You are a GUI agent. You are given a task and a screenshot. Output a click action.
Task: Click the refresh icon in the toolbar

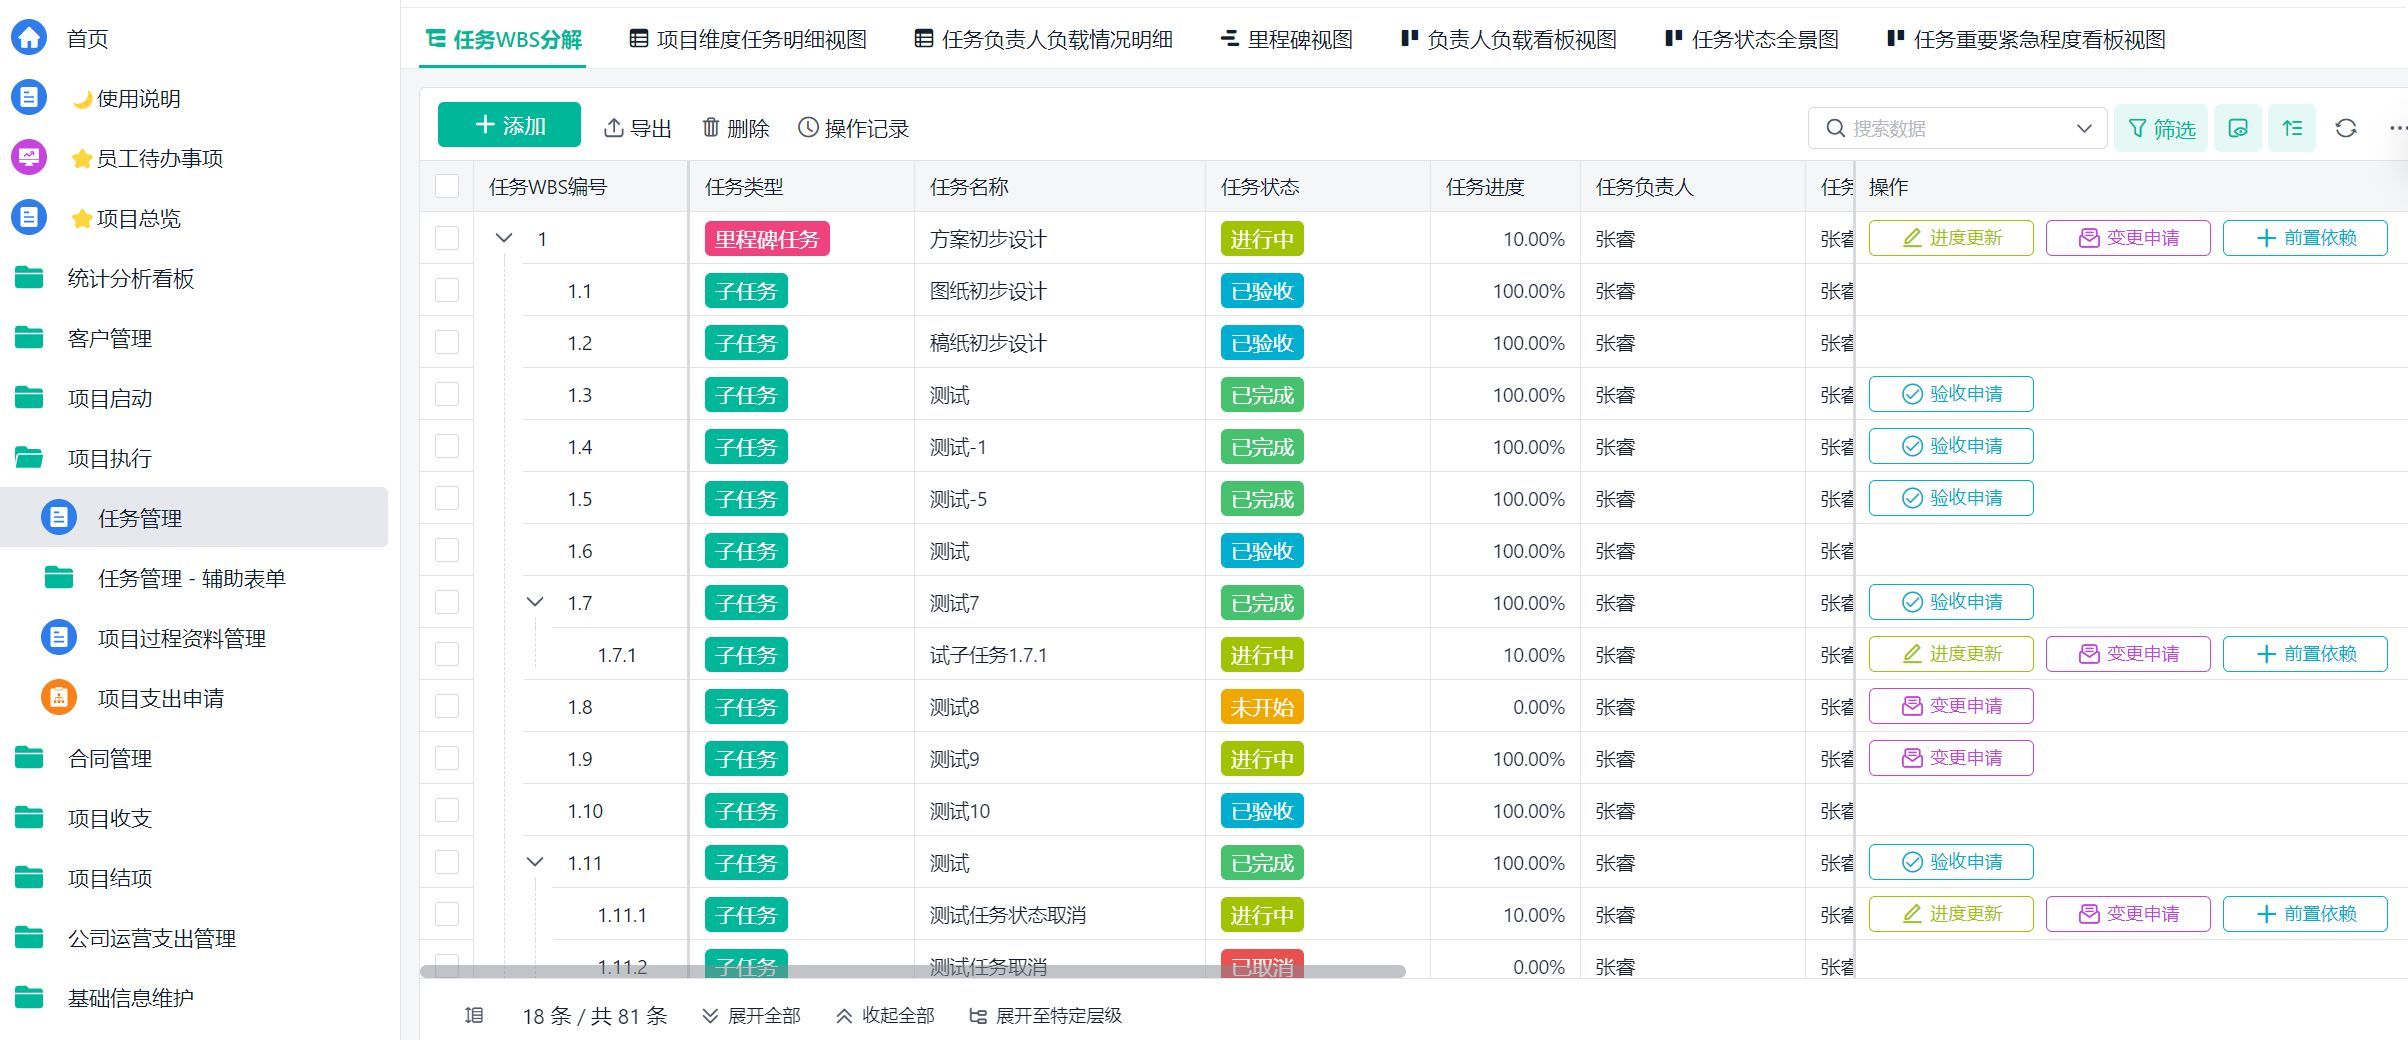tap(2345, 128)
